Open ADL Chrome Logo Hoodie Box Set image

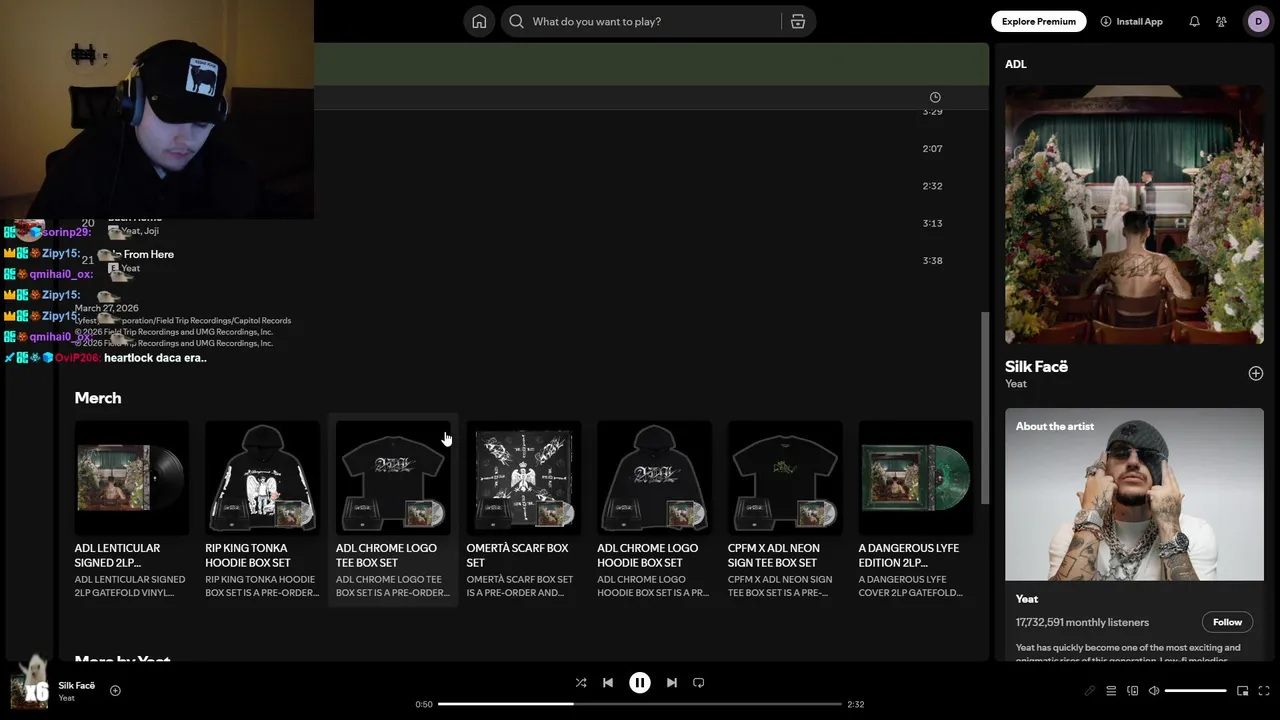coord(654,478)
